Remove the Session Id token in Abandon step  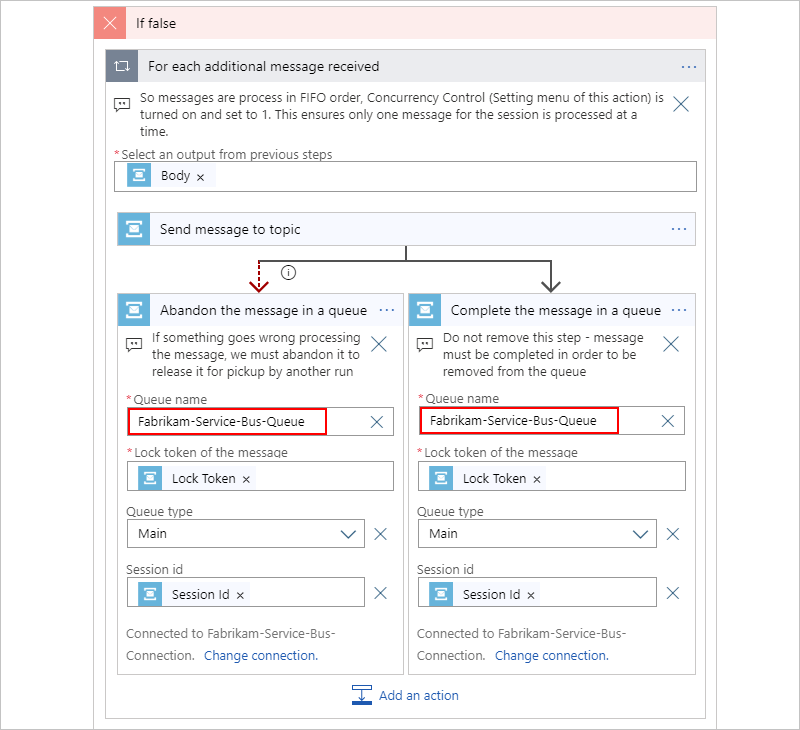coord(240,592)
